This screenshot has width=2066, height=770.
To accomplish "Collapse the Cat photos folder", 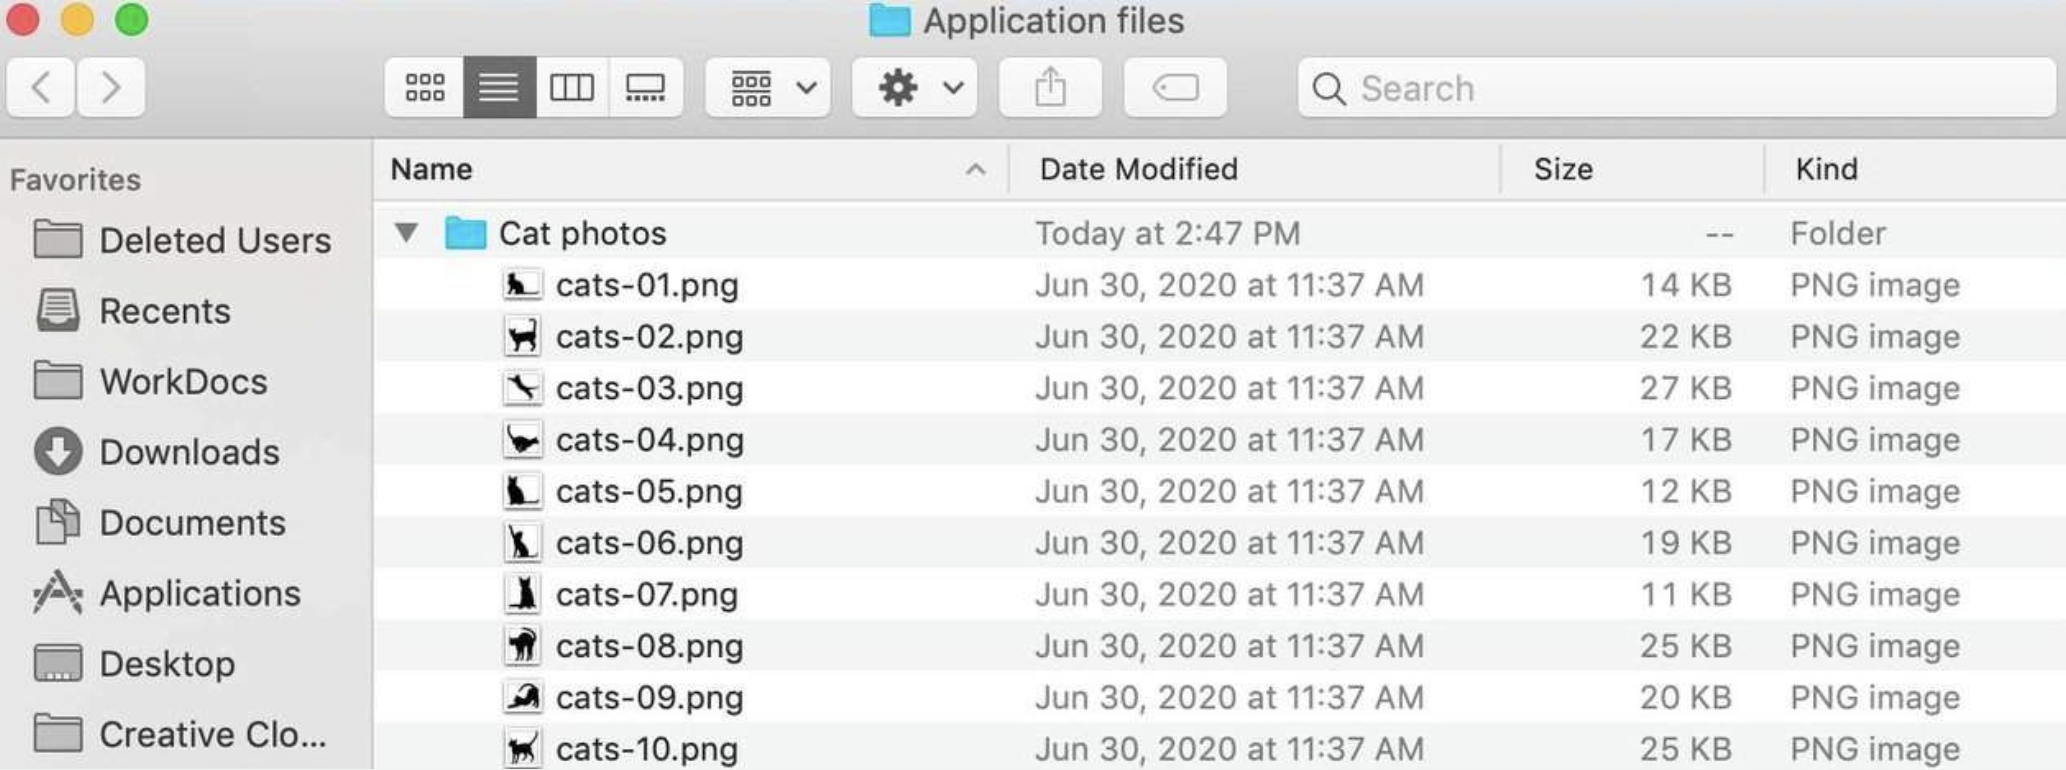I will [406, 233].
